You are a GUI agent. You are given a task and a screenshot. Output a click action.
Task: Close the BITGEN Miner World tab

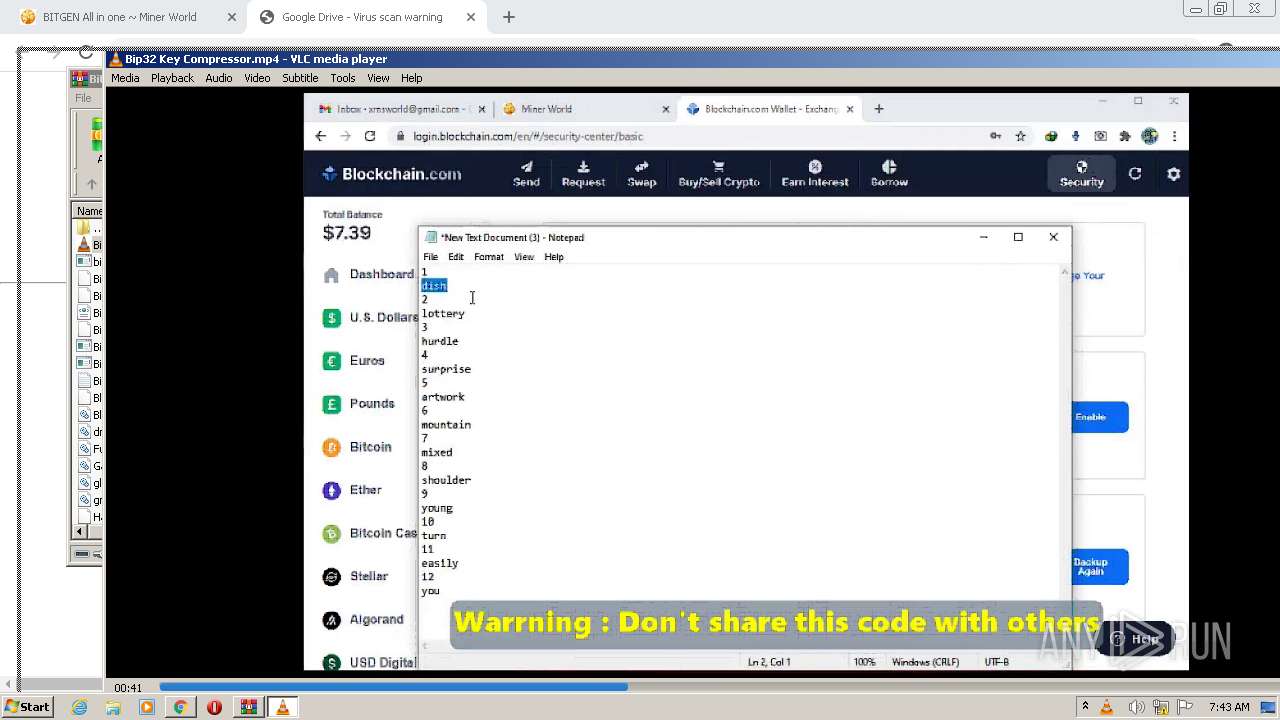(232, 17)
